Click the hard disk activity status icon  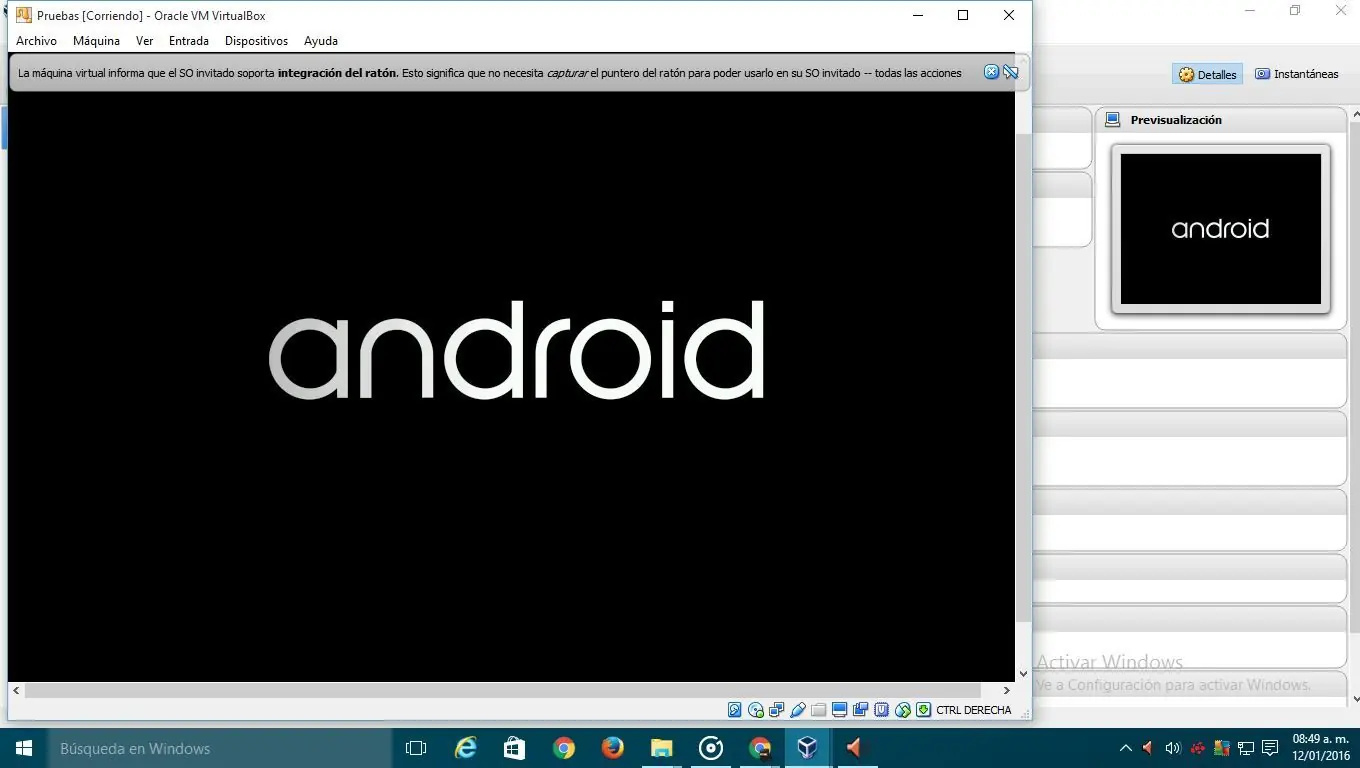click(735, 710)
